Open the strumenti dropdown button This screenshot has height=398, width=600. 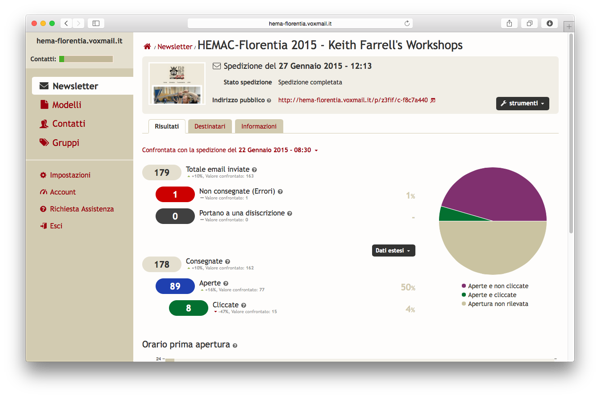[x=522, y=103]
